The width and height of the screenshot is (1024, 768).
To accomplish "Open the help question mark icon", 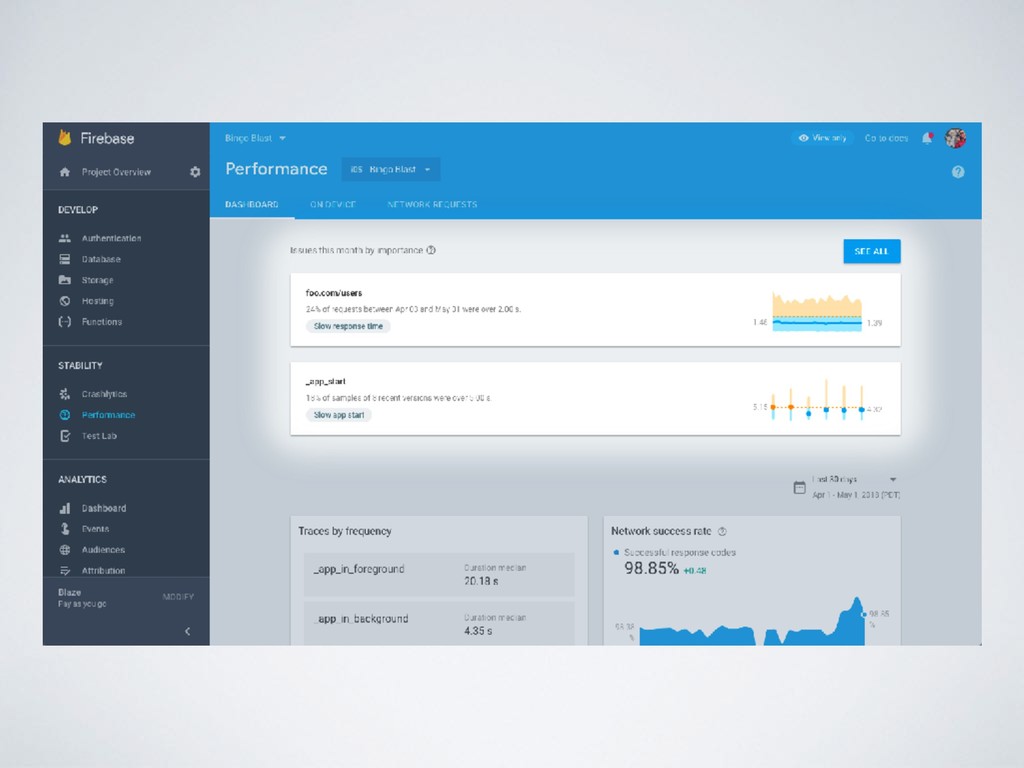I will click(957, 172).
